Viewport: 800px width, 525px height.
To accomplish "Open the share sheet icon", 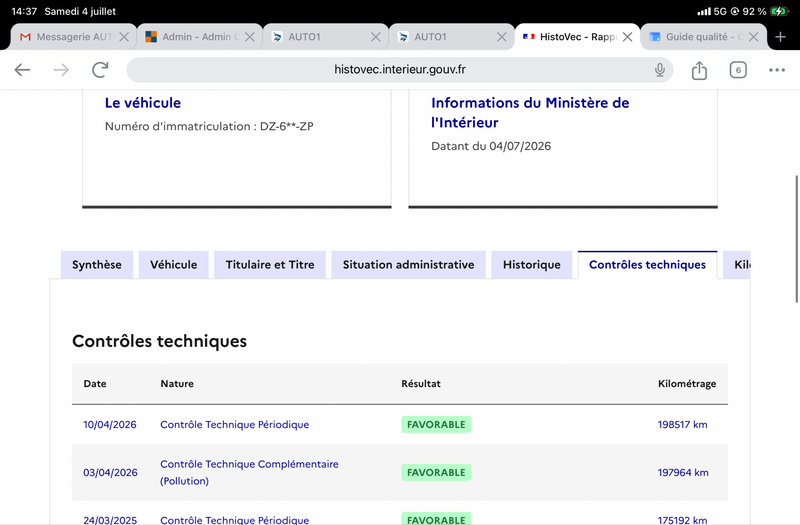I will (x=699, y=70).
